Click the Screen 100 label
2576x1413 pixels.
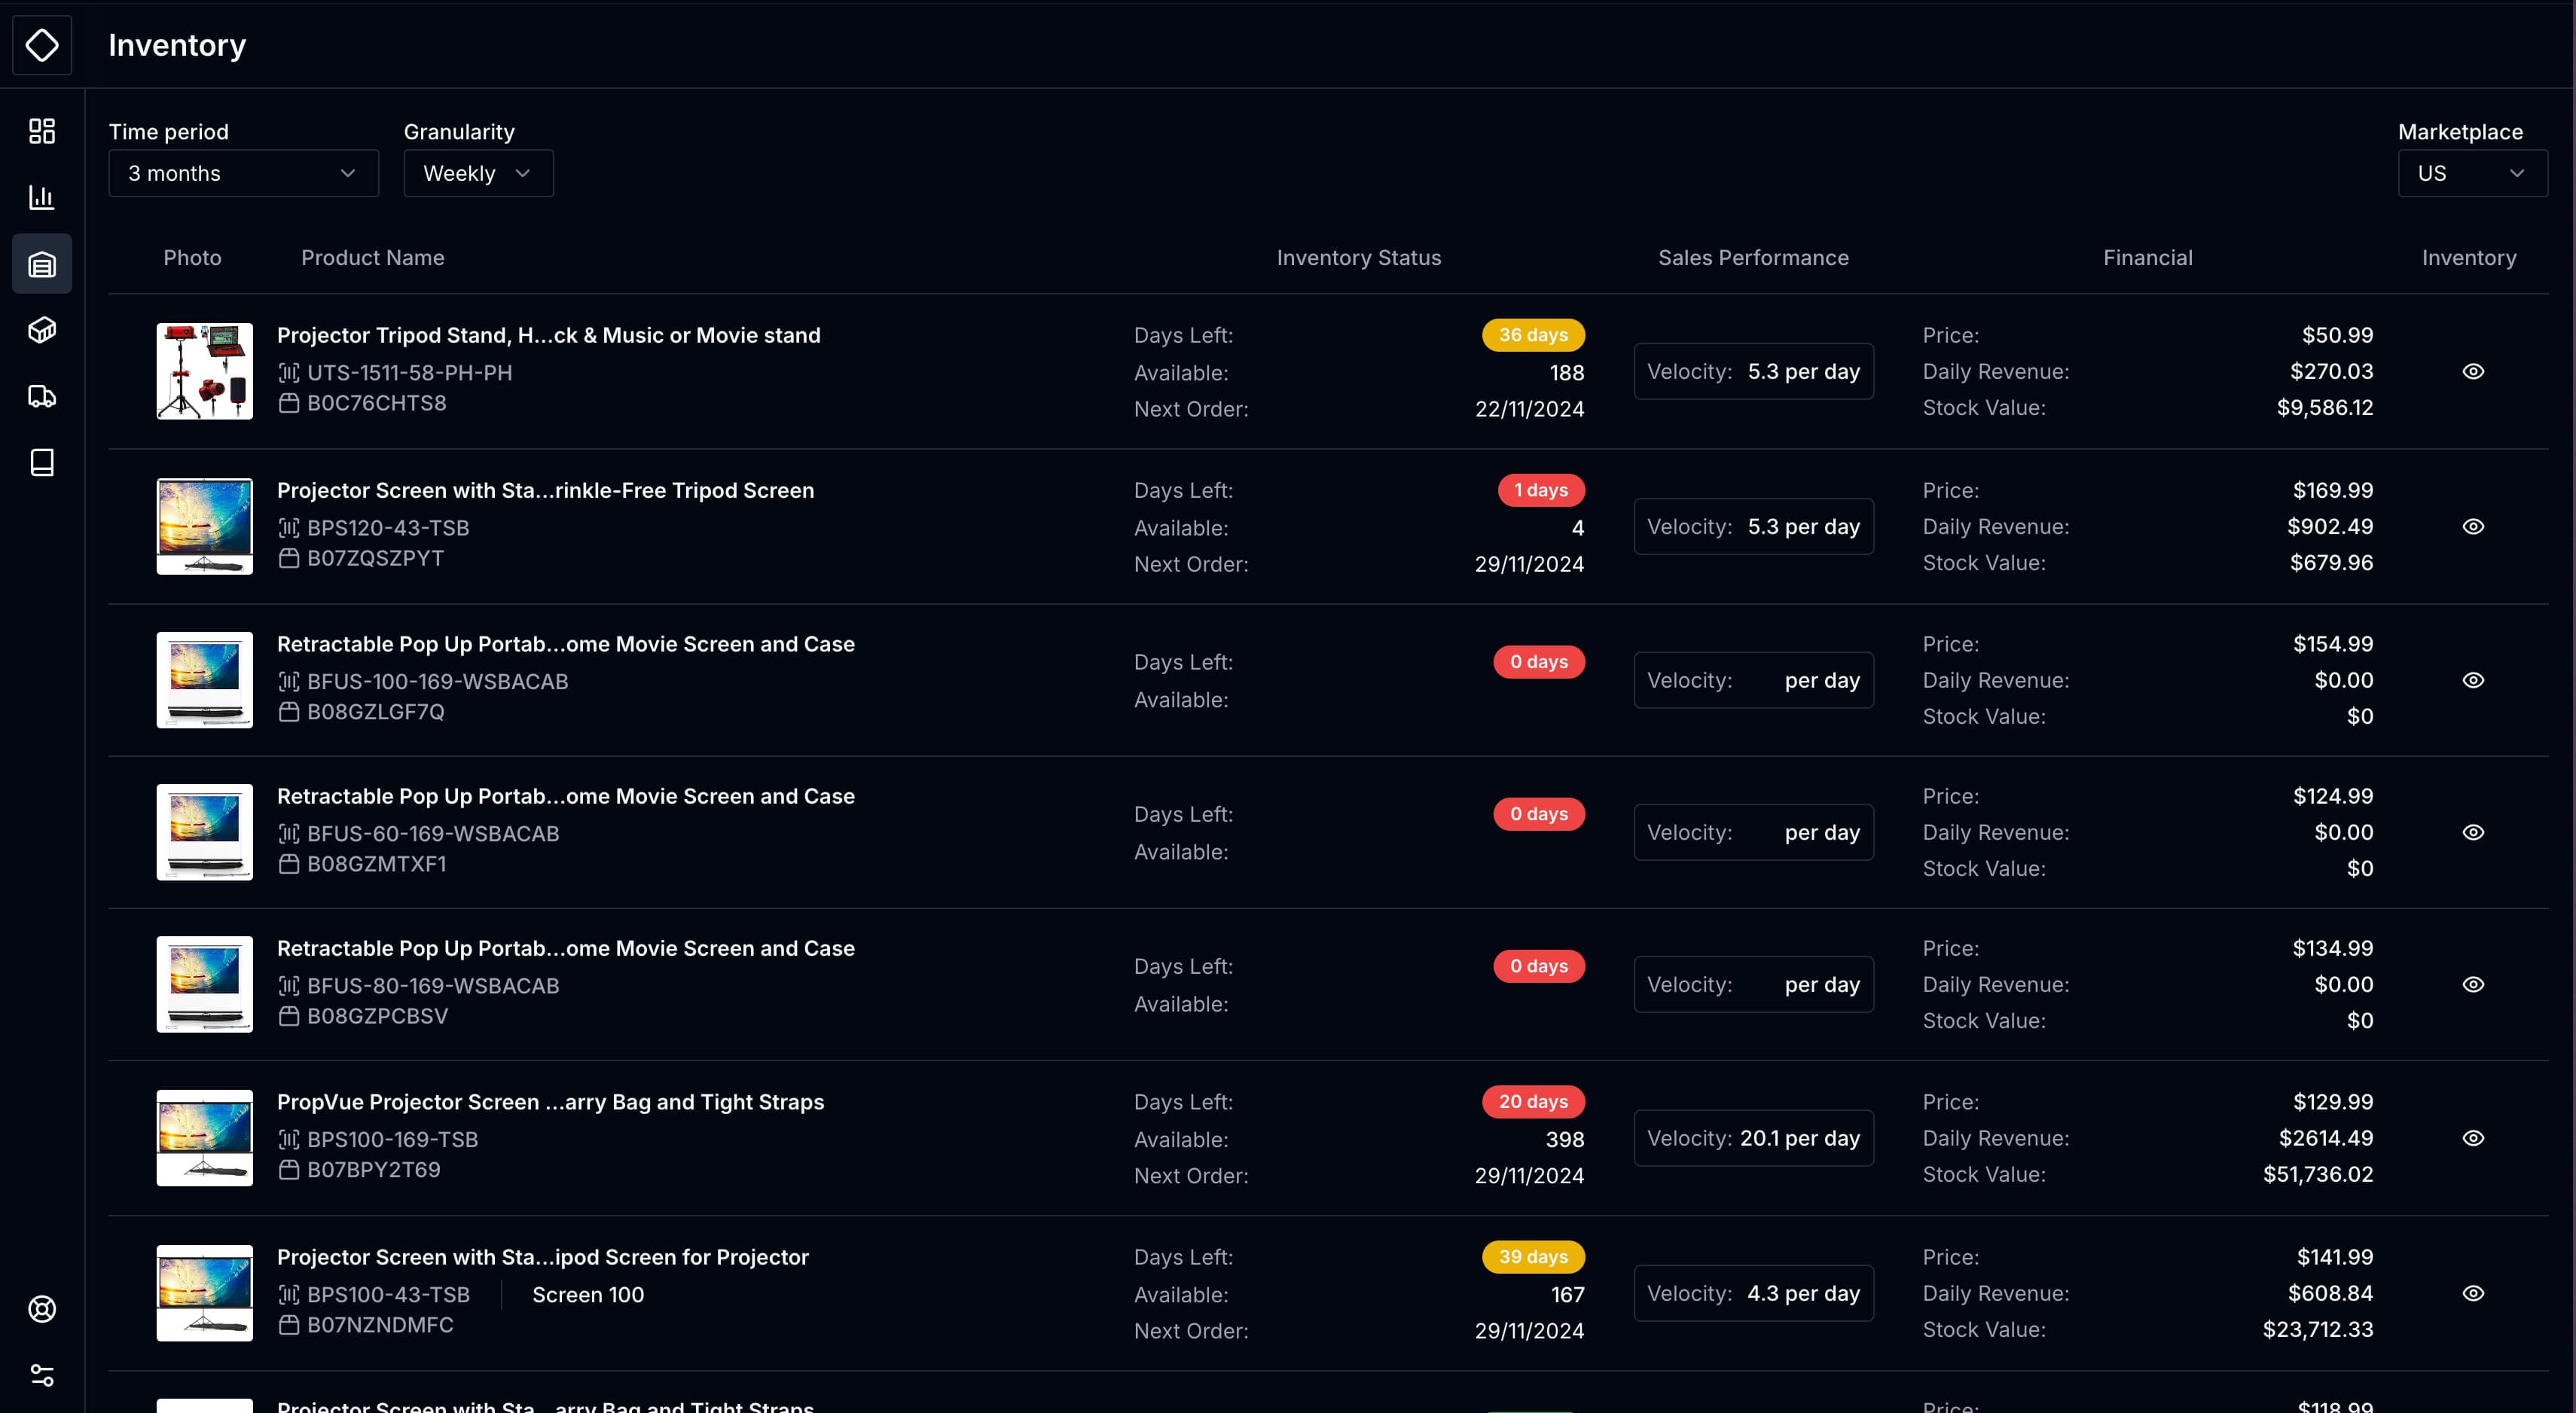(x=588, y=1295)
